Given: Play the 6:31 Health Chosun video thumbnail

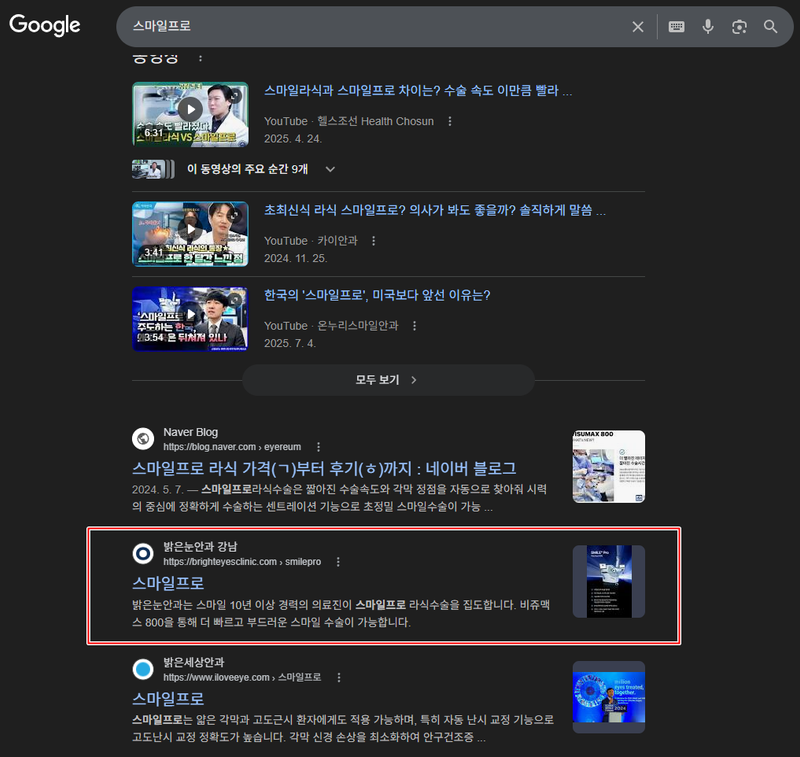Looking at the screenshot, I should (190, 114).
